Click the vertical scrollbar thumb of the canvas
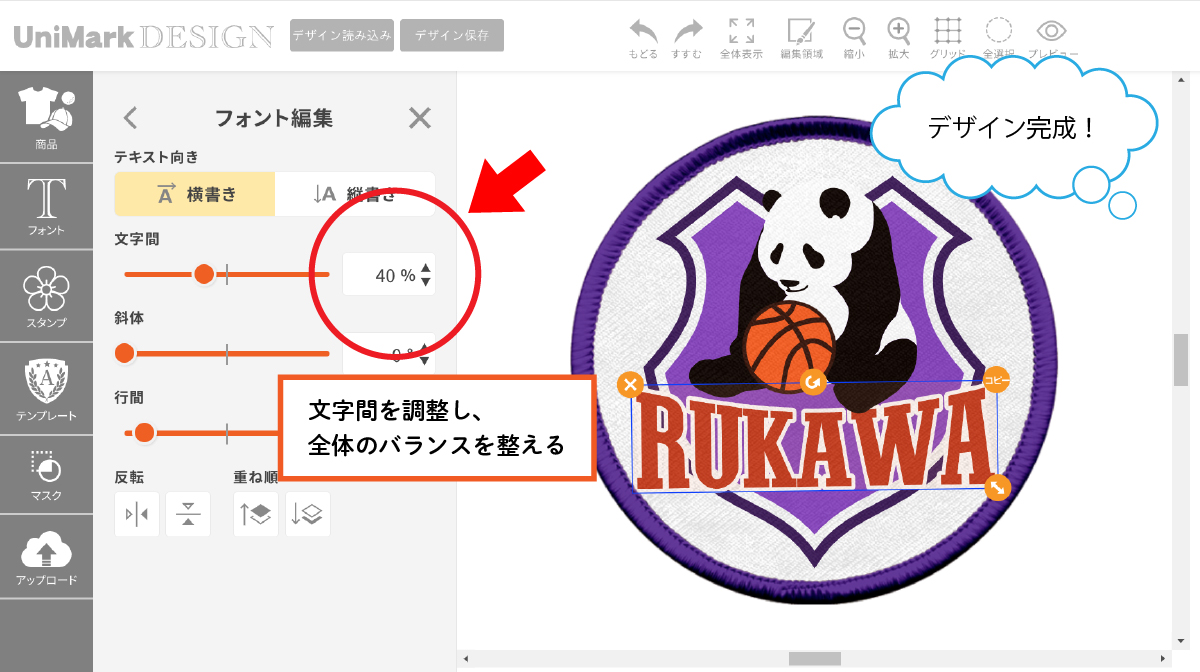Image resolution: width=1200 pixels, height=672 pixels. pyautogui.click(x=1180, y=359)
